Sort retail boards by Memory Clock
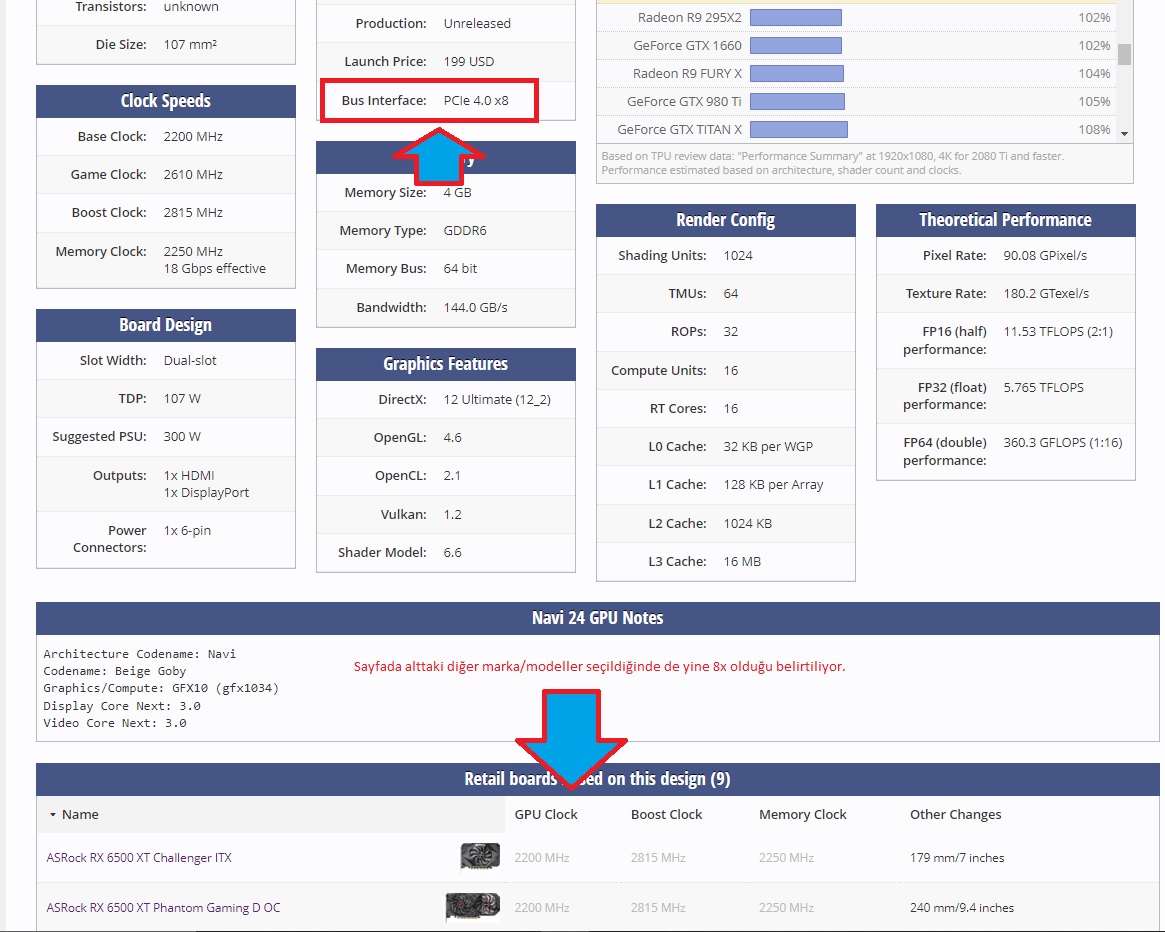The width and height of the screenshot is (1165, 932). 802,815
